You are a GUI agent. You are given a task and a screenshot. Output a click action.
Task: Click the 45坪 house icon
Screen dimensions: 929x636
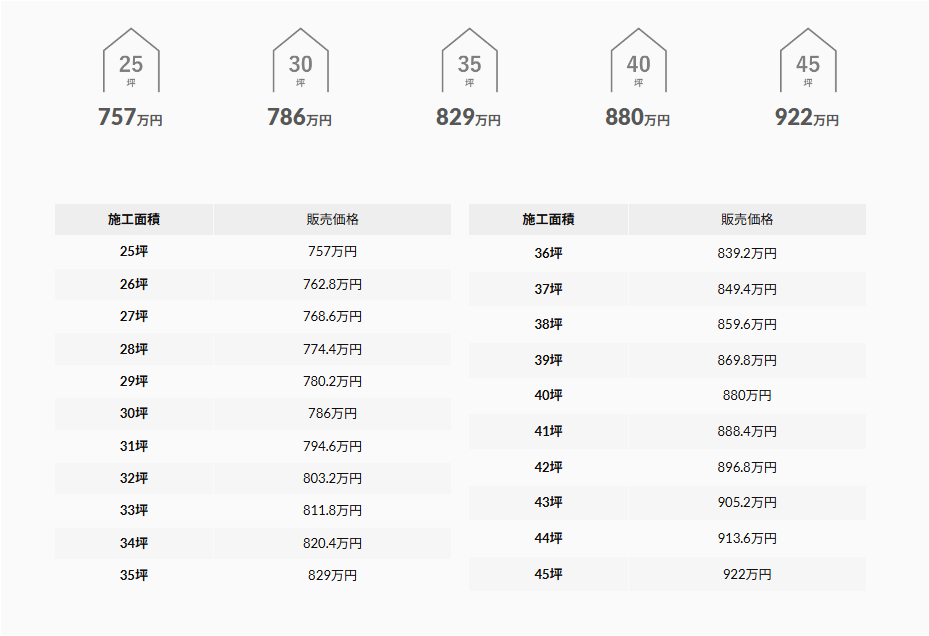(x=808, y=60)
